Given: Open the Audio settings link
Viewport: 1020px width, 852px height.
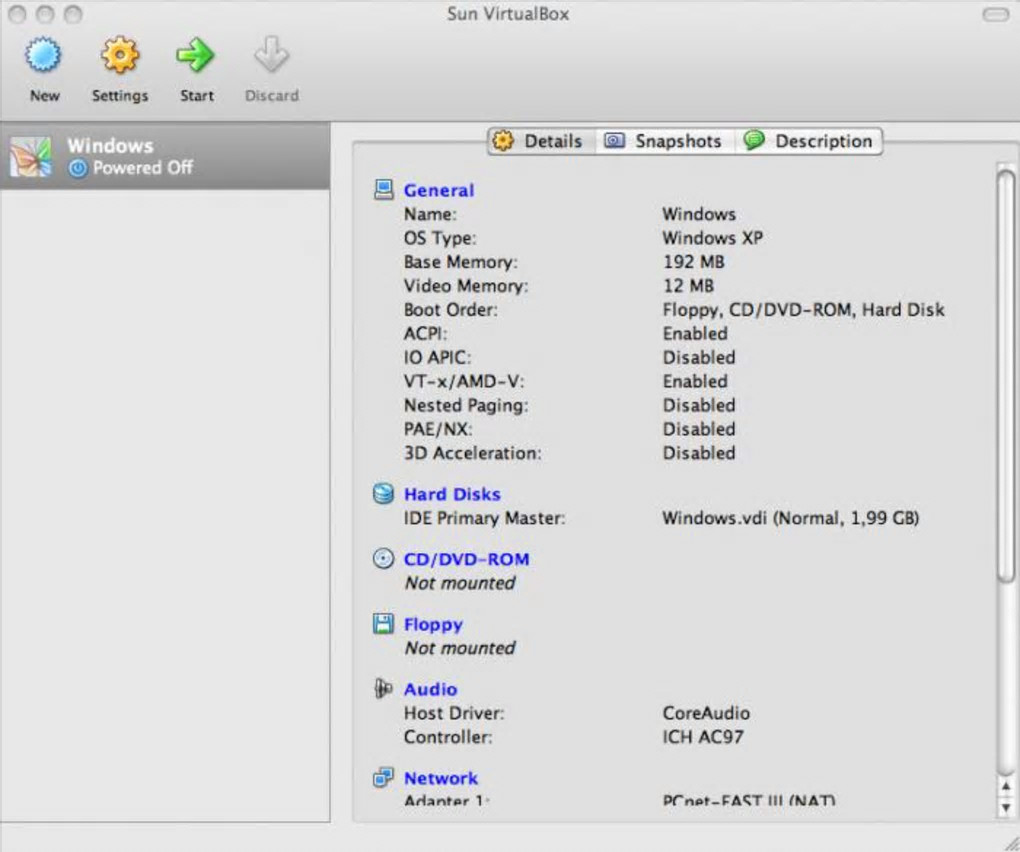Looking at the screenshot, I should (431, 689).
